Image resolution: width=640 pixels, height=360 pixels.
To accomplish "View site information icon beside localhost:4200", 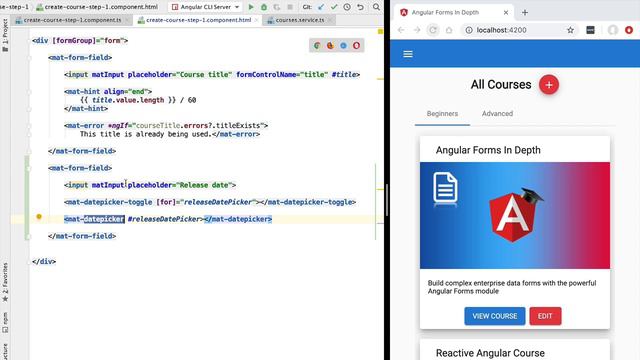I will pyautogui.click(x=469, y=30).
